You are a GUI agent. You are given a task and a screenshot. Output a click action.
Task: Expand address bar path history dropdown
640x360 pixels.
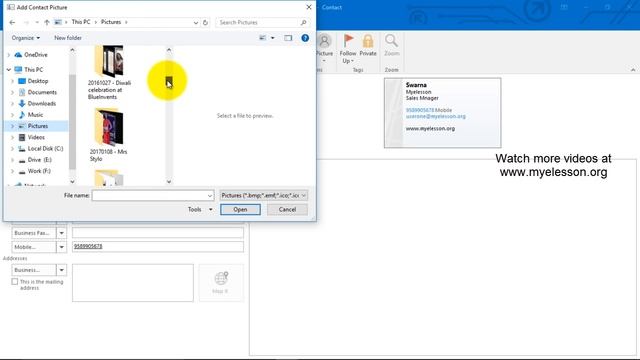(x=196, y=22)
